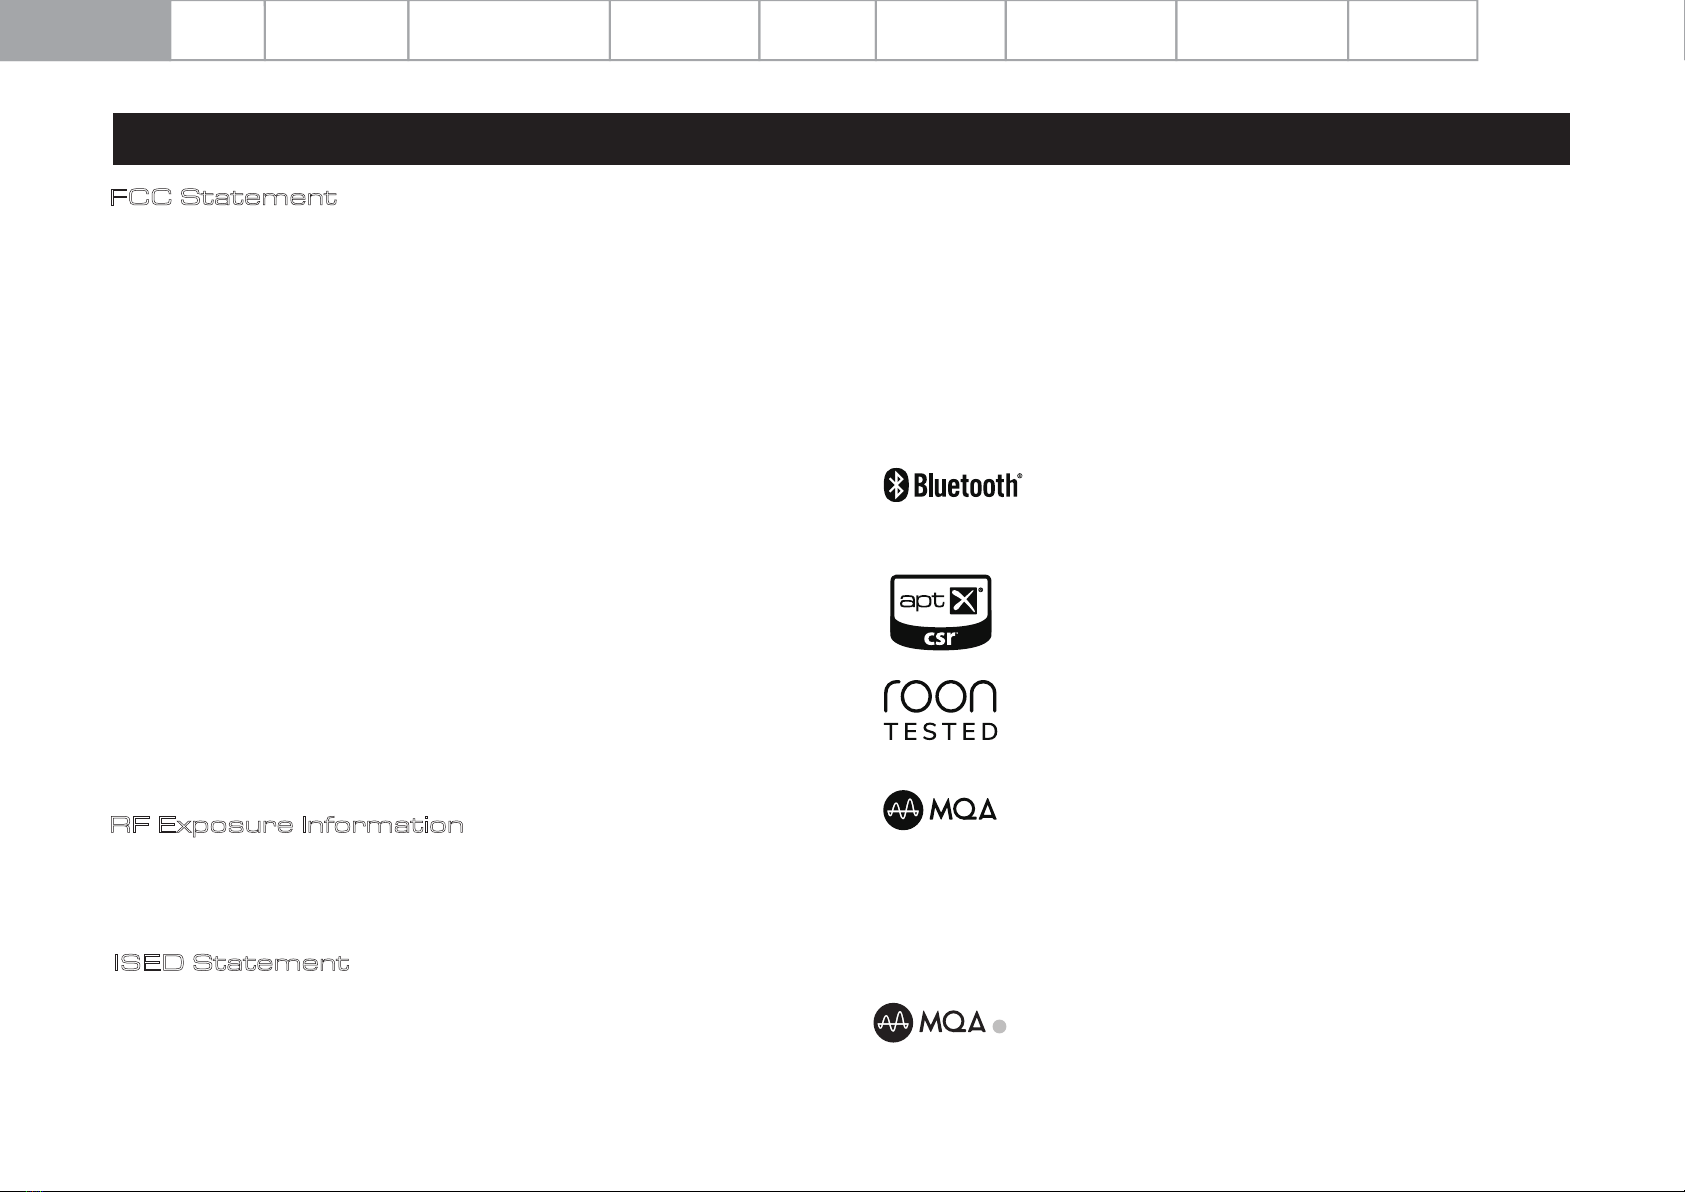The image size is (1685, 1192).
Task: Click the FCC Statement heading
Action: tap(223, 197)
